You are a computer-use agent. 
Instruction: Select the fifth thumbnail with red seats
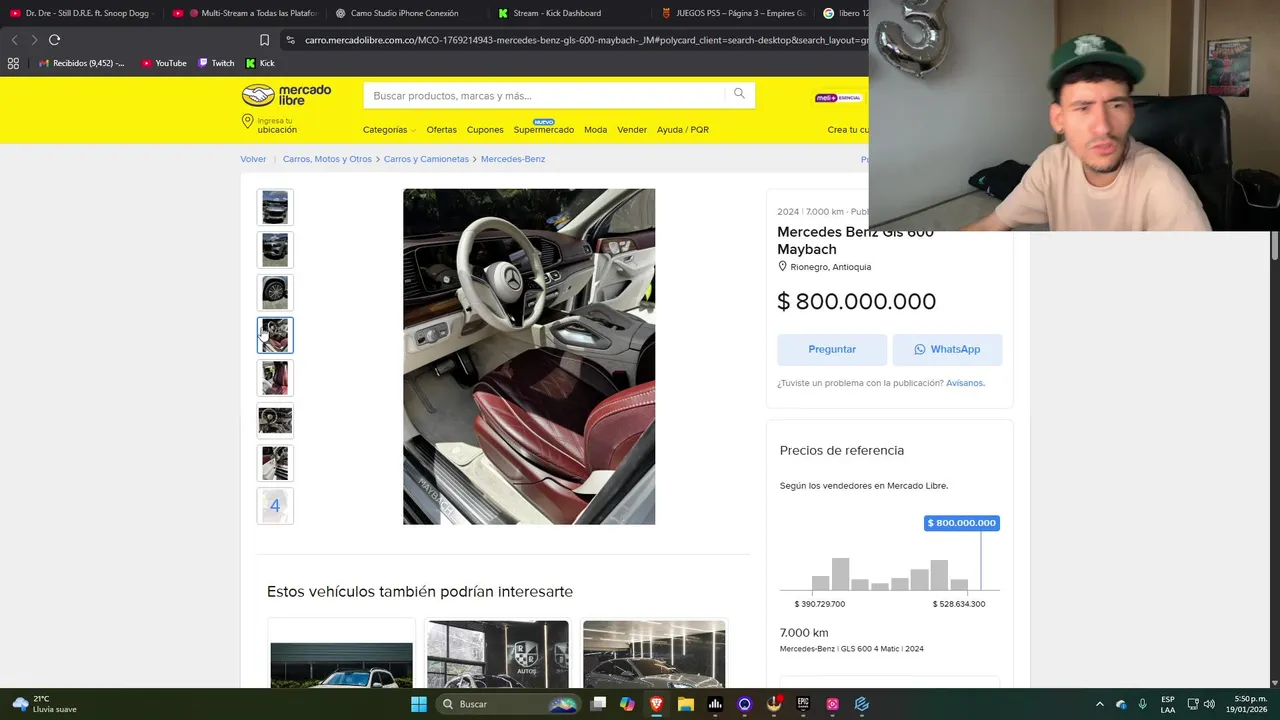(x=275, y=378)
